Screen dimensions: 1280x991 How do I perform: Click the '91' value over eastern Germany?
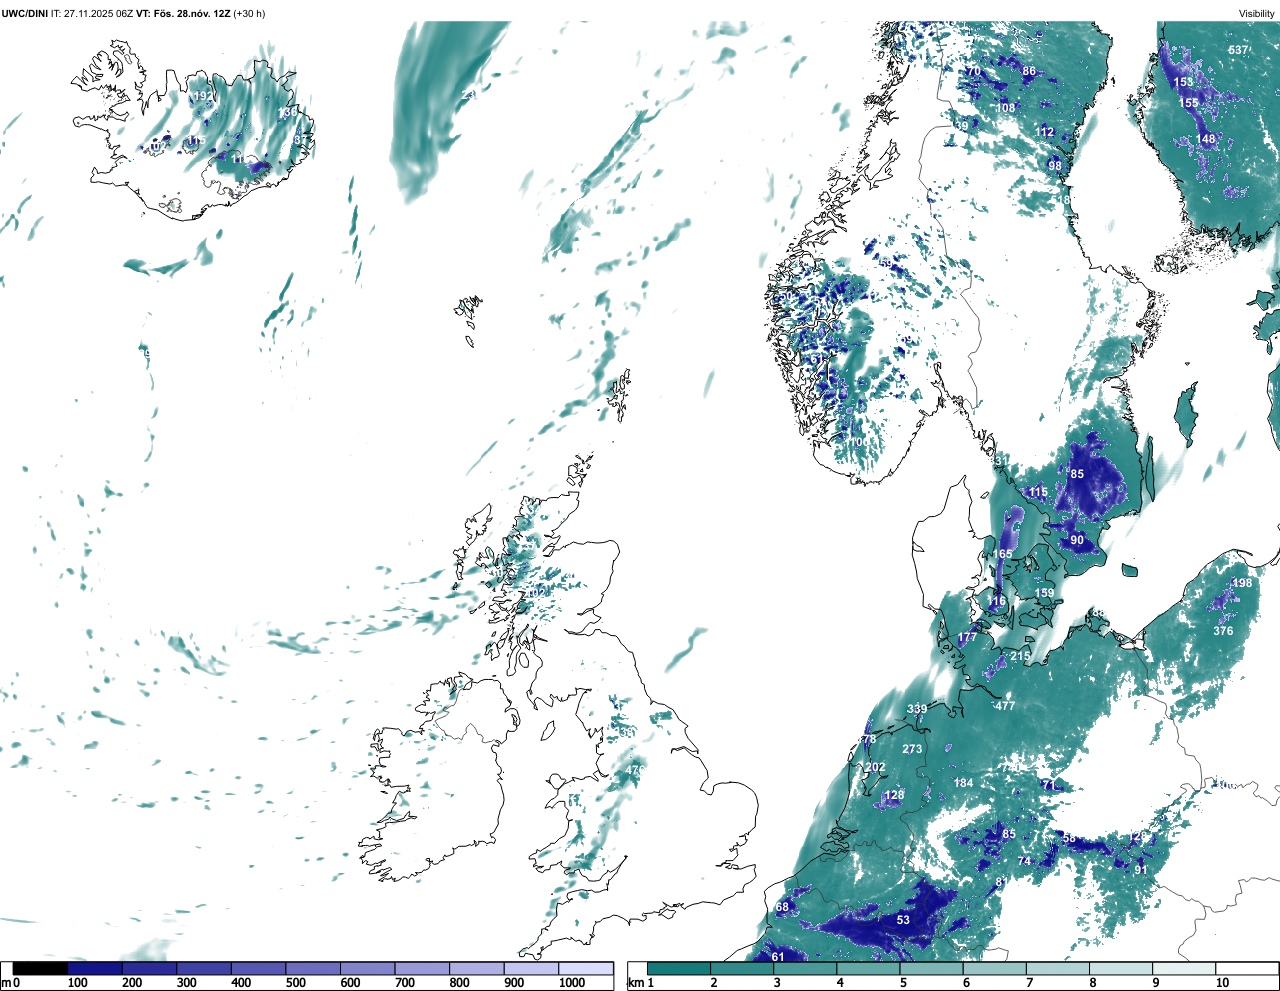[x=1141, y=870]
